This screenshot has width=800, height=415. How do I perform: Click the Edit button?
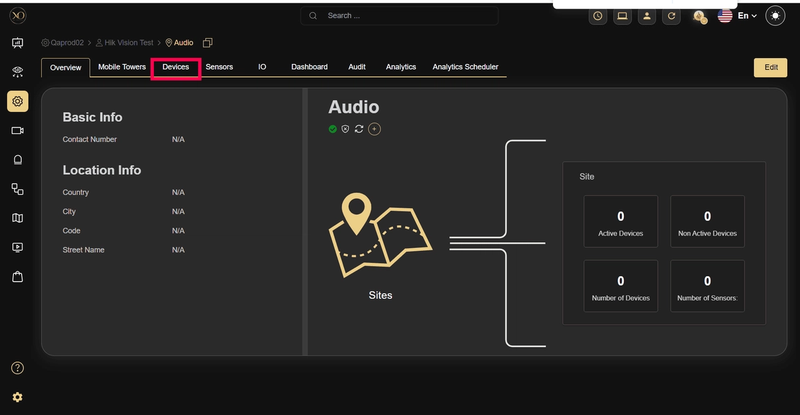(770, 67)
